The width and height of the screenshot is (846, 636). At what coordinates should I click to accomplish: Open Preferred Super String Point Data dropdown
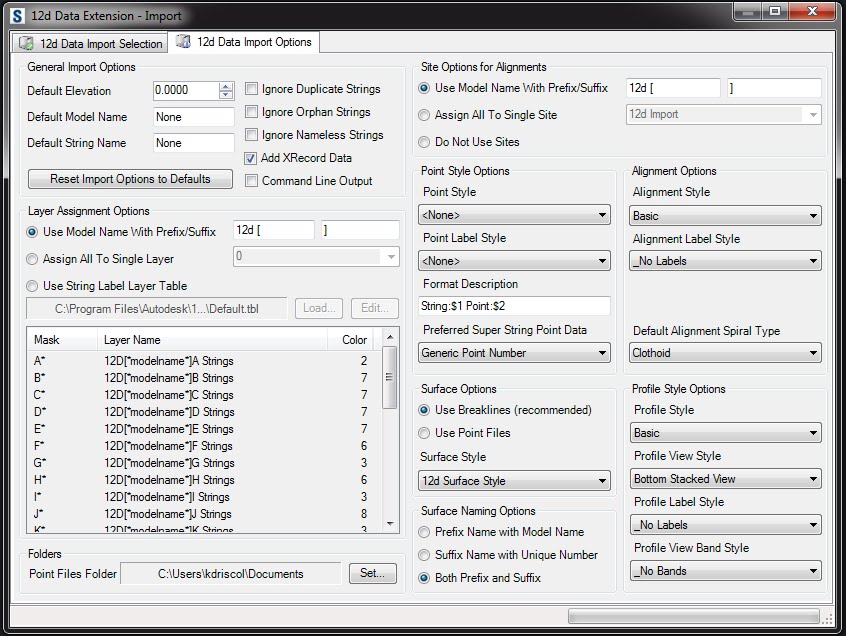click(x=514, y=353)
